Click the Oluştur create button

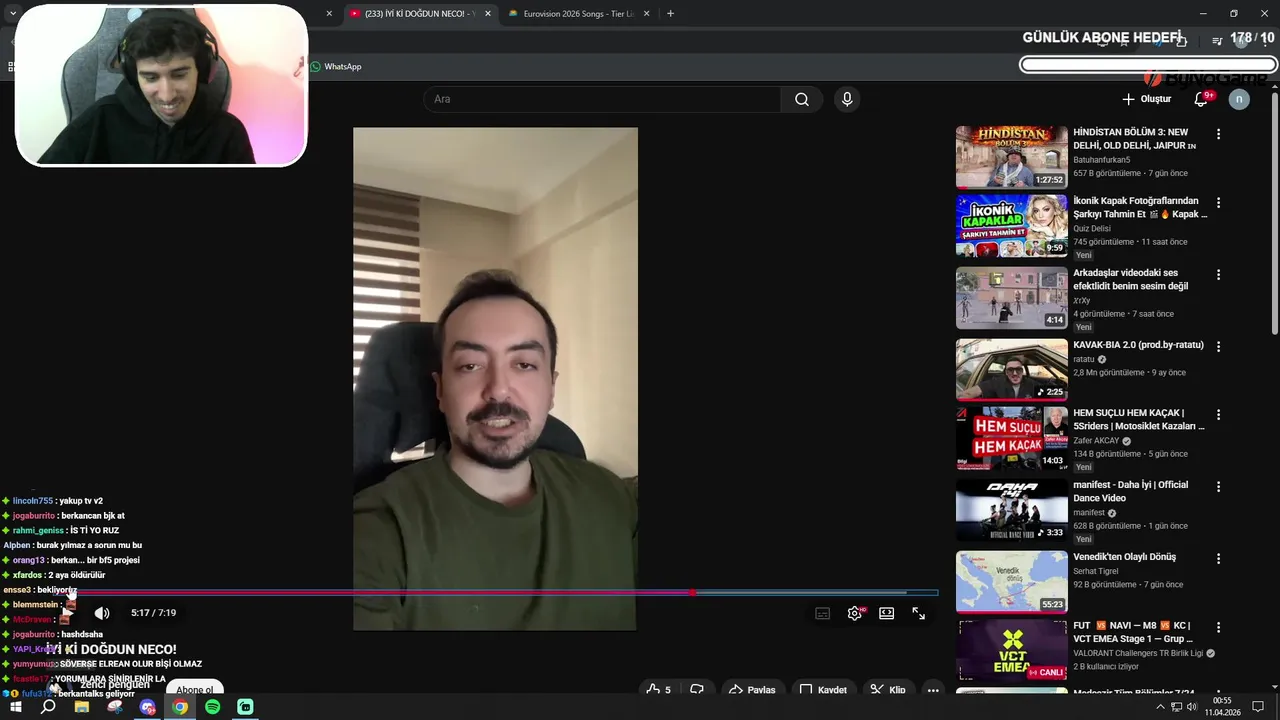[x=1146, y=99]
